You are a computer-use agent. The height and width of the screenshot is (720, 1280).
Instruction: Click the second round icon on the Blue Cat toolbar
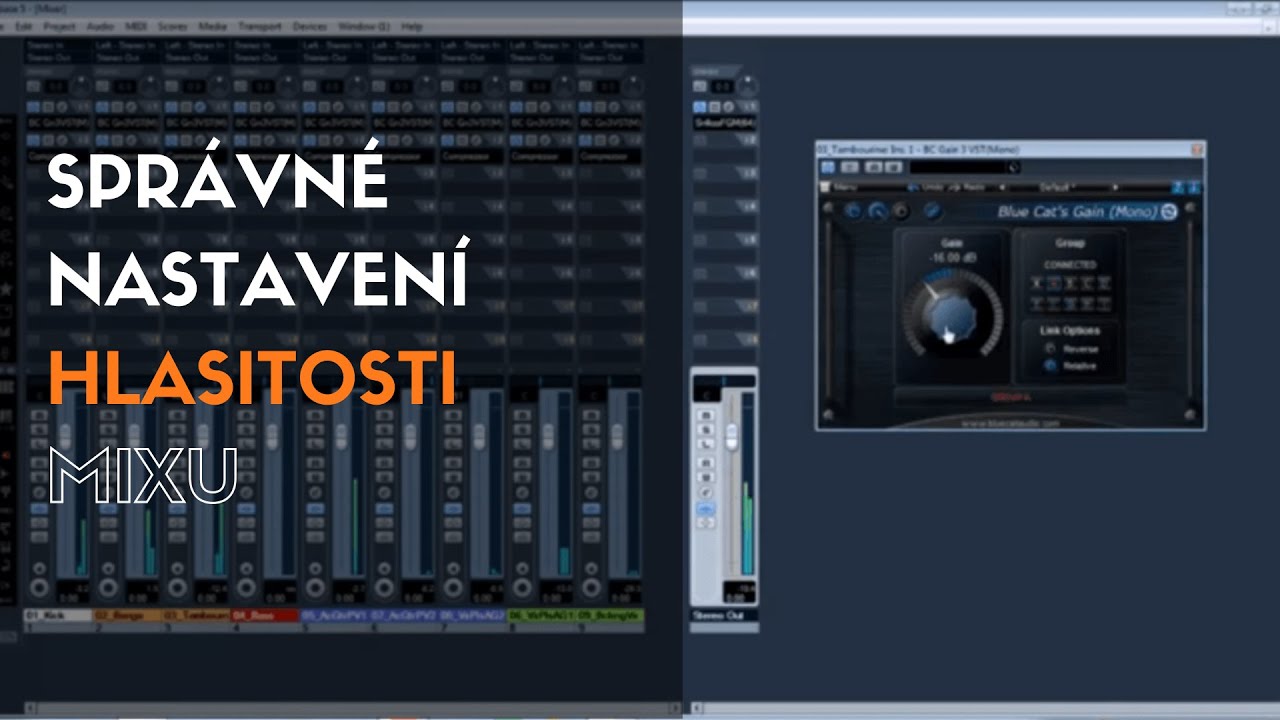tap(877, 211)
